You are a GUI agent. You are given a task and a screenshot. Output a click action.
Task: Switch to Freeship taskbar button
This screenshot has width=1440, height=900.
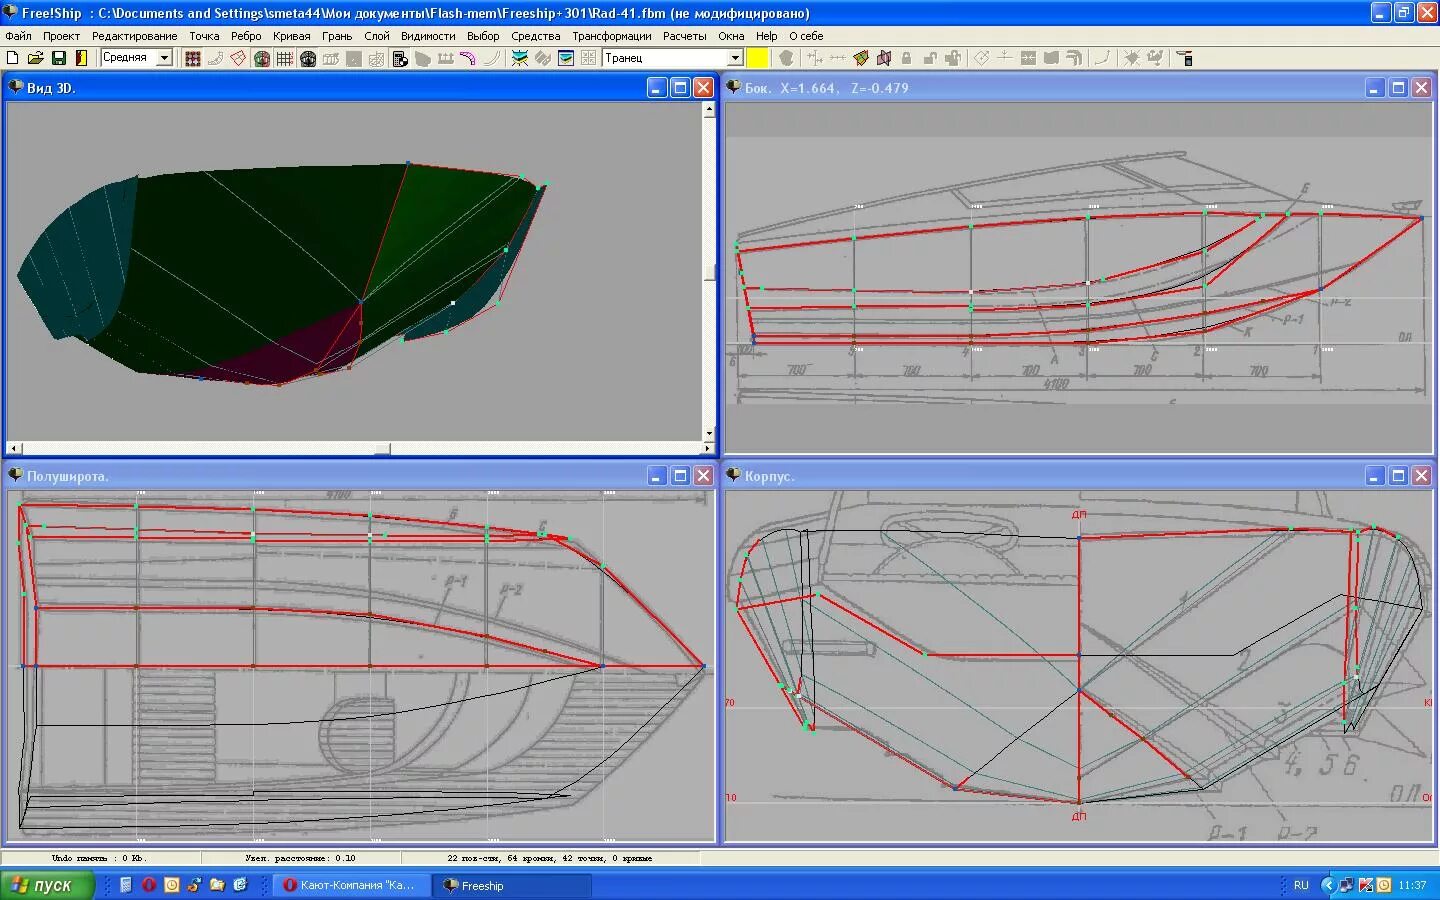512,885
